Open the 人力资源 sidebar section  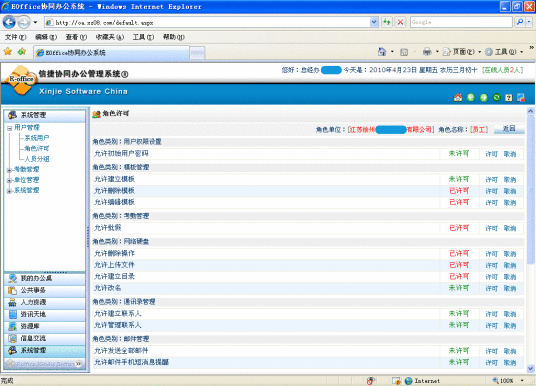[45, 303]
